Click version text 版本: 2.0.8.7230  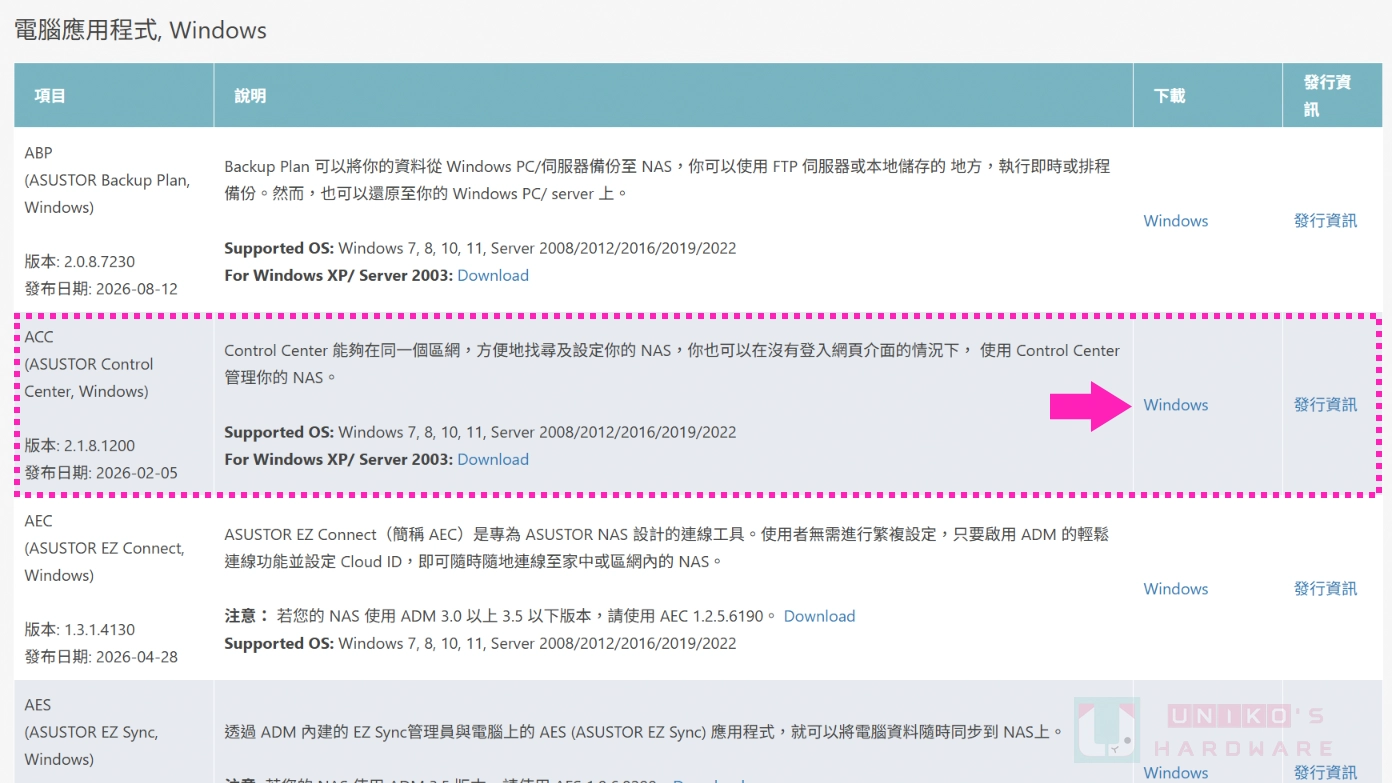pyautogui.click(x=80, y=262)
